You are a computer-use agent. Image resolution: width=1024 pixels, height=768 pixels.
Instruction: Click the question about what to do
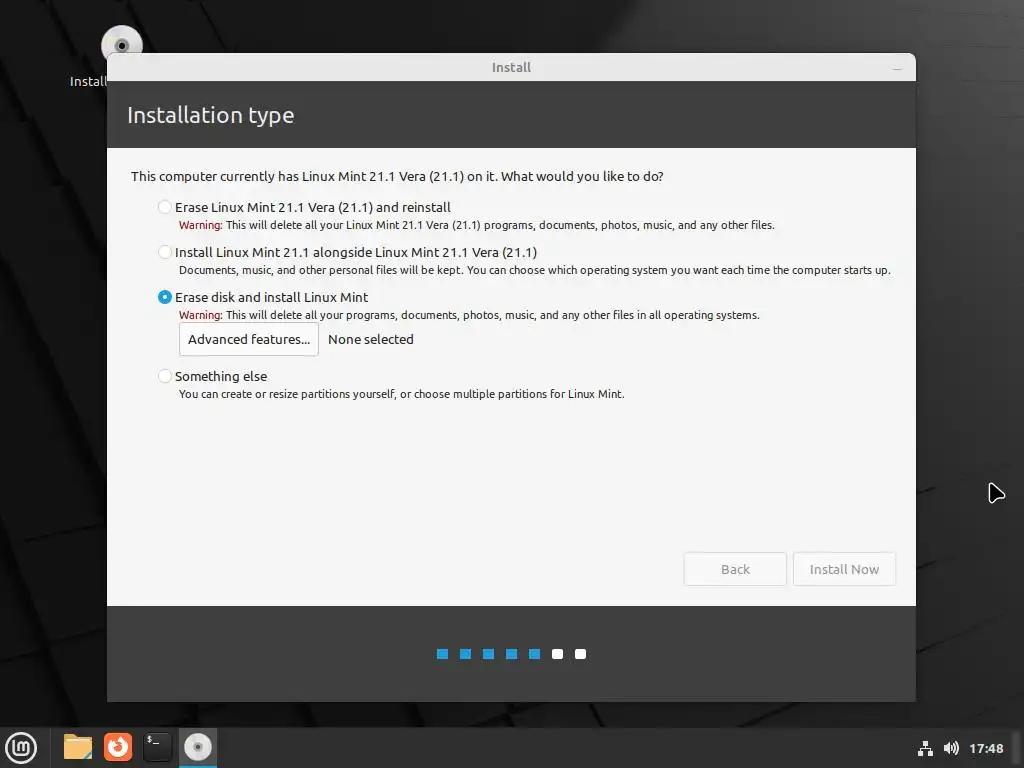397,176
